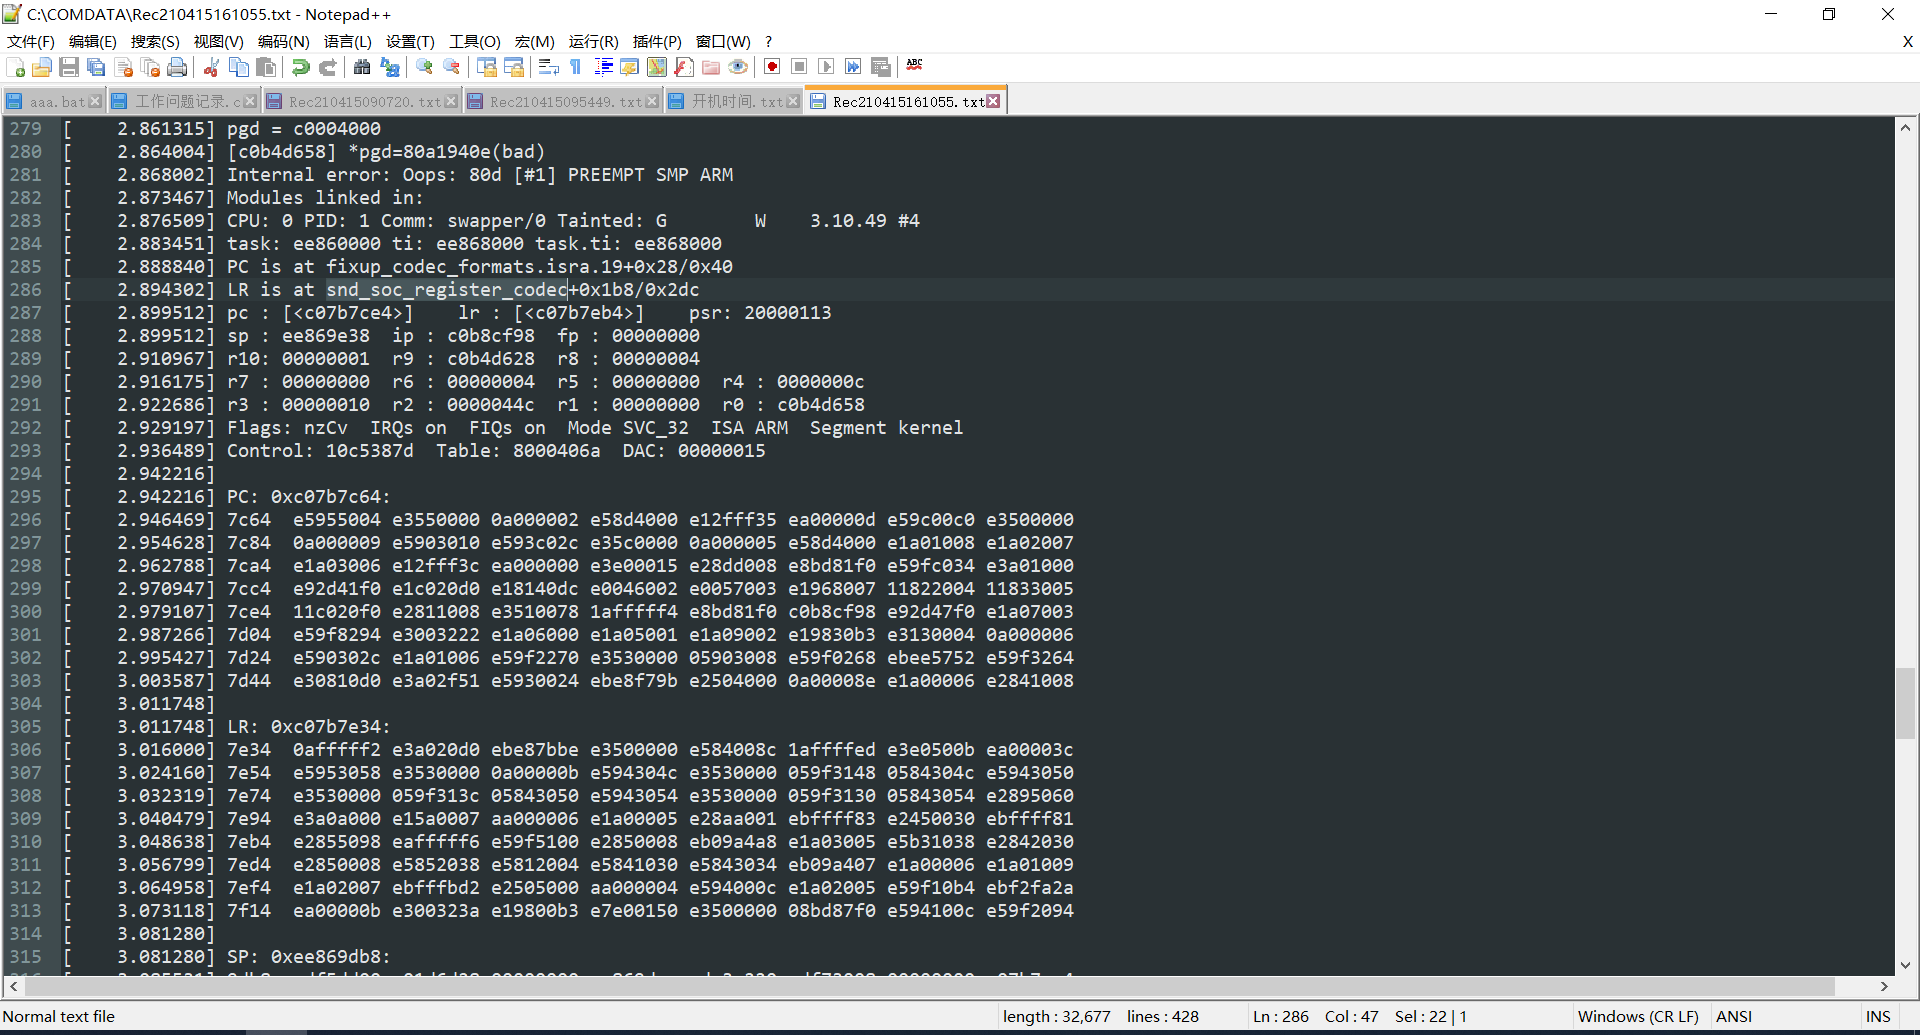
Task: Cut selected text with the scissors icon
Action: pyautogui.click(x=211, y=67)
